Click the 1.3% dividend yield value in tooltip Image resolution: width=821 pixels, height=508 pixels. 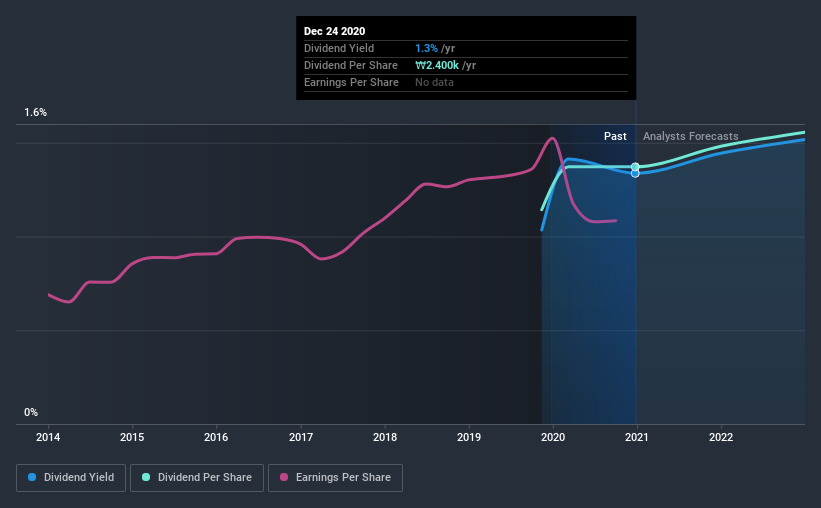pos(426,48)
